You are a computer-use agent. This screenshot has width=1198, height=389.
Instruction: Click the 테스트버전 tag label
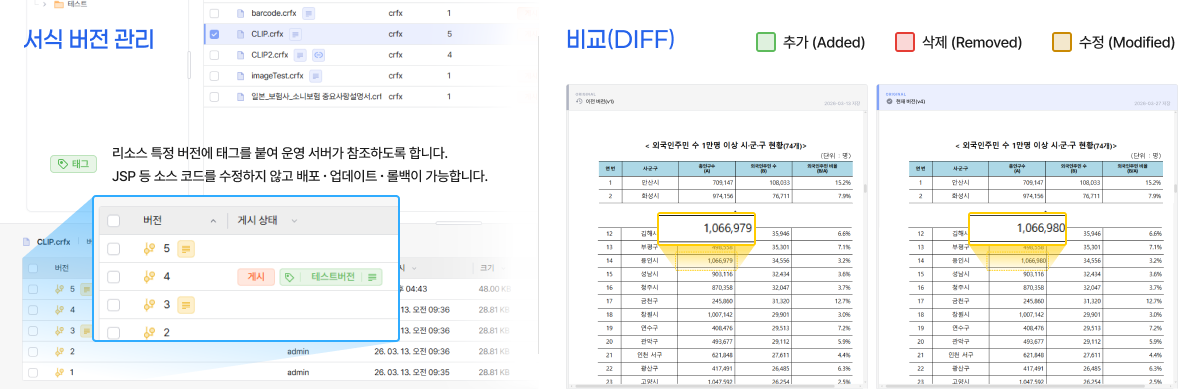[x=332, y=277]
